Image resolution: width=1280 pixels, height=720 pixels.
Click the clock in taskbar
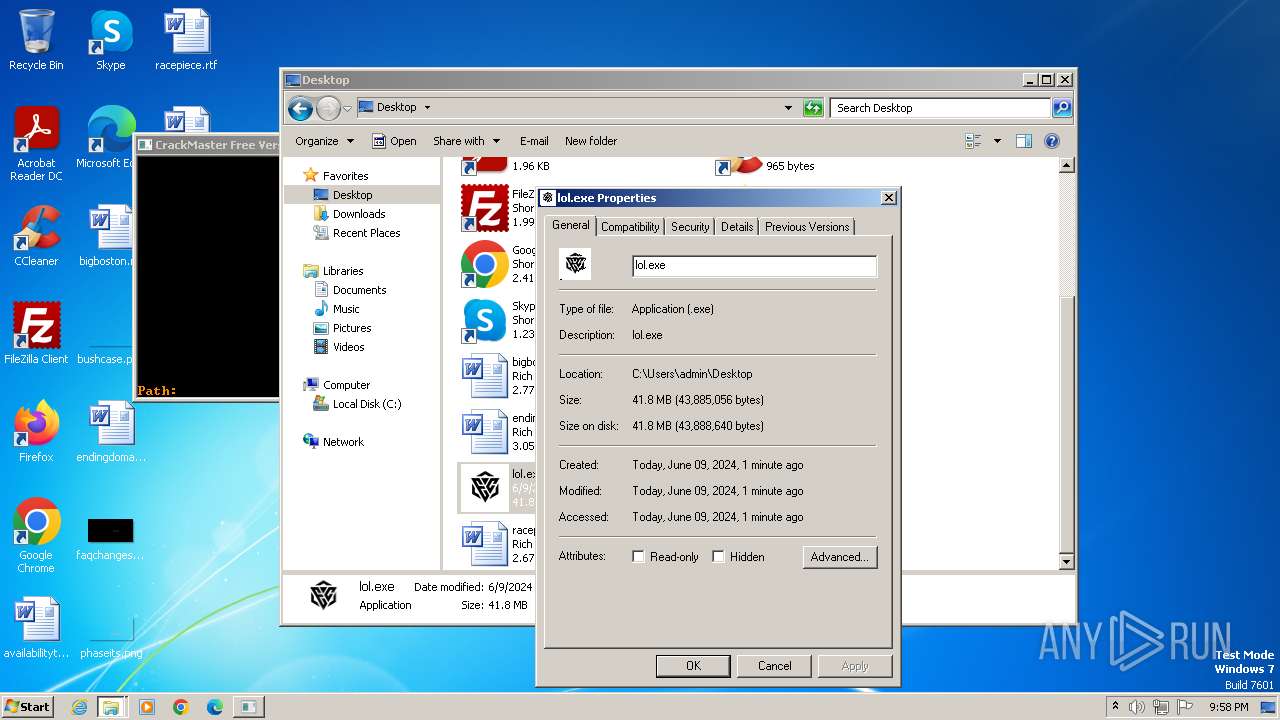click(1229, 707)
